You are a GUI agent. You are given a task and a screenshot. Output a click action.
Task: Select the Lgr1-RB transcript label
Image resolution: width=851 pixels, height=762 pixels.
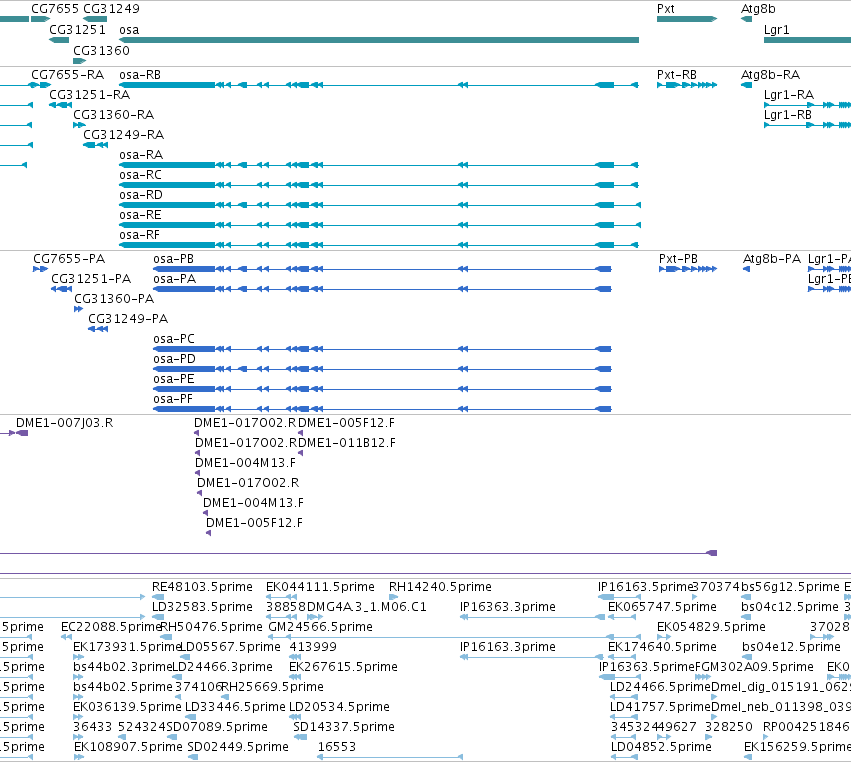[788, 115]
